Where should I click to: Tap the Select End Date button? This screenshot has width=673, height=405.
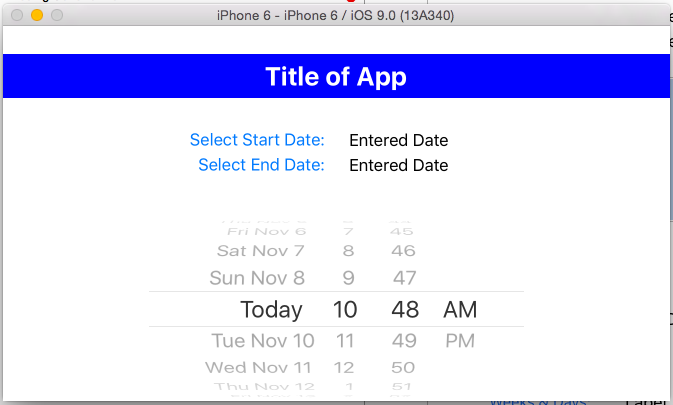(261, 165)
